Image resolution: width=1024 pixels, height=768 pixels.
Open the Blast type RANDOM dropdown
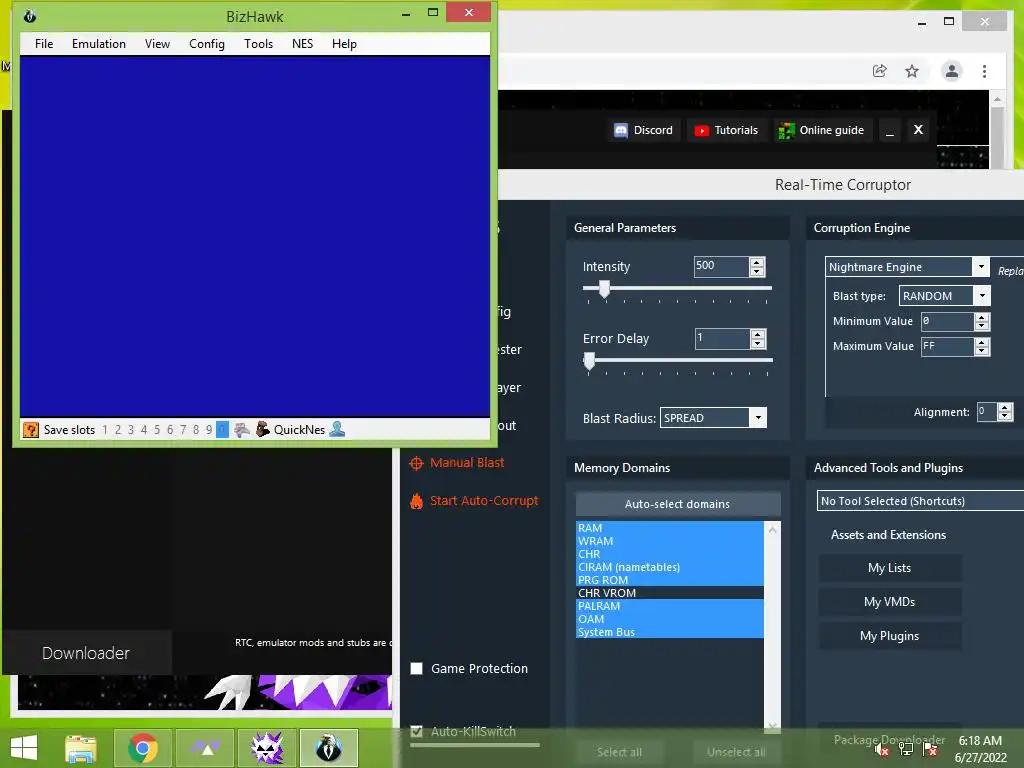coord(982,296)
